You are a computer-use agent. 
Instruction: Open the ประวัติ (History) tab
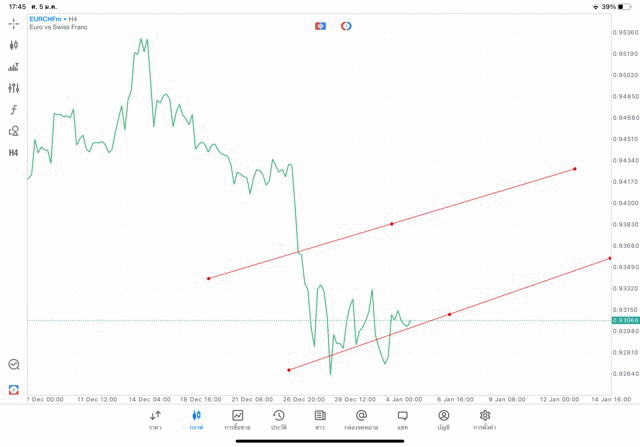(279, 419)
